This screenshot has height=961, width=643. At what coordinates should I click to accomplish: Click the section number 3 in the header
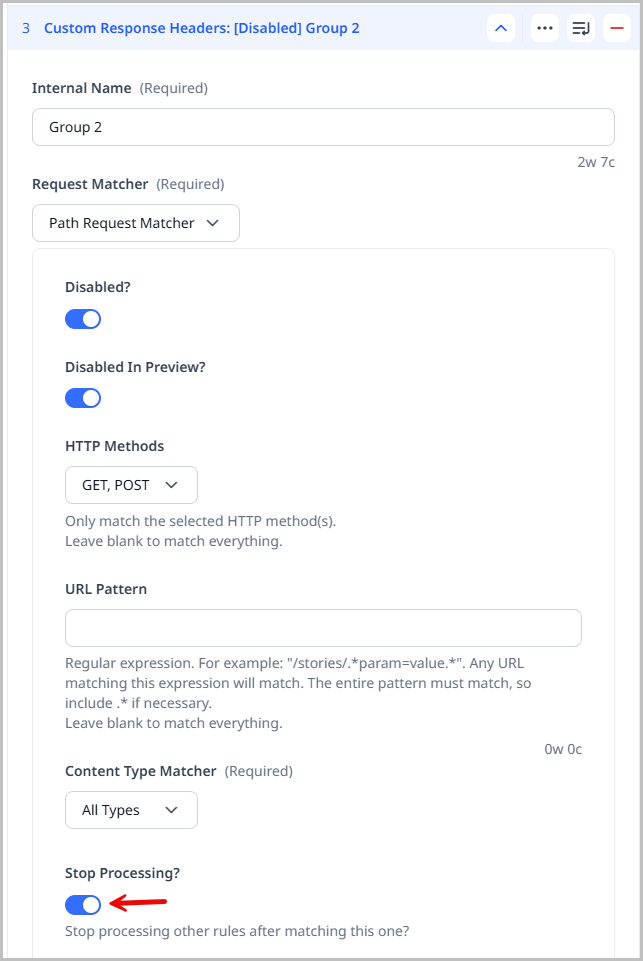23,27
